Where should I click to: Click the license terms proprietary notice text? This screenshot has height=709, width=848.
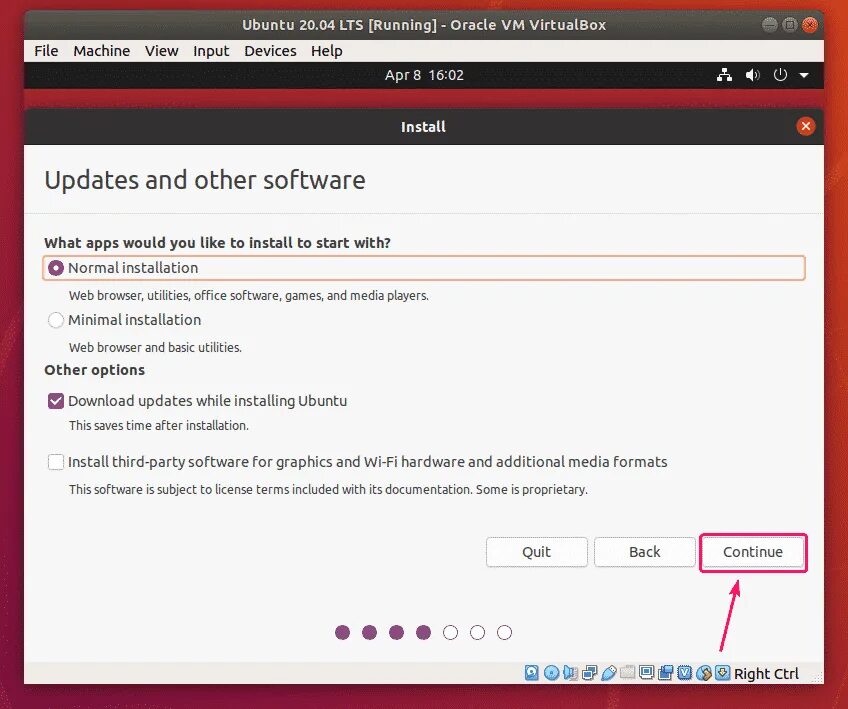coord(328,489)
